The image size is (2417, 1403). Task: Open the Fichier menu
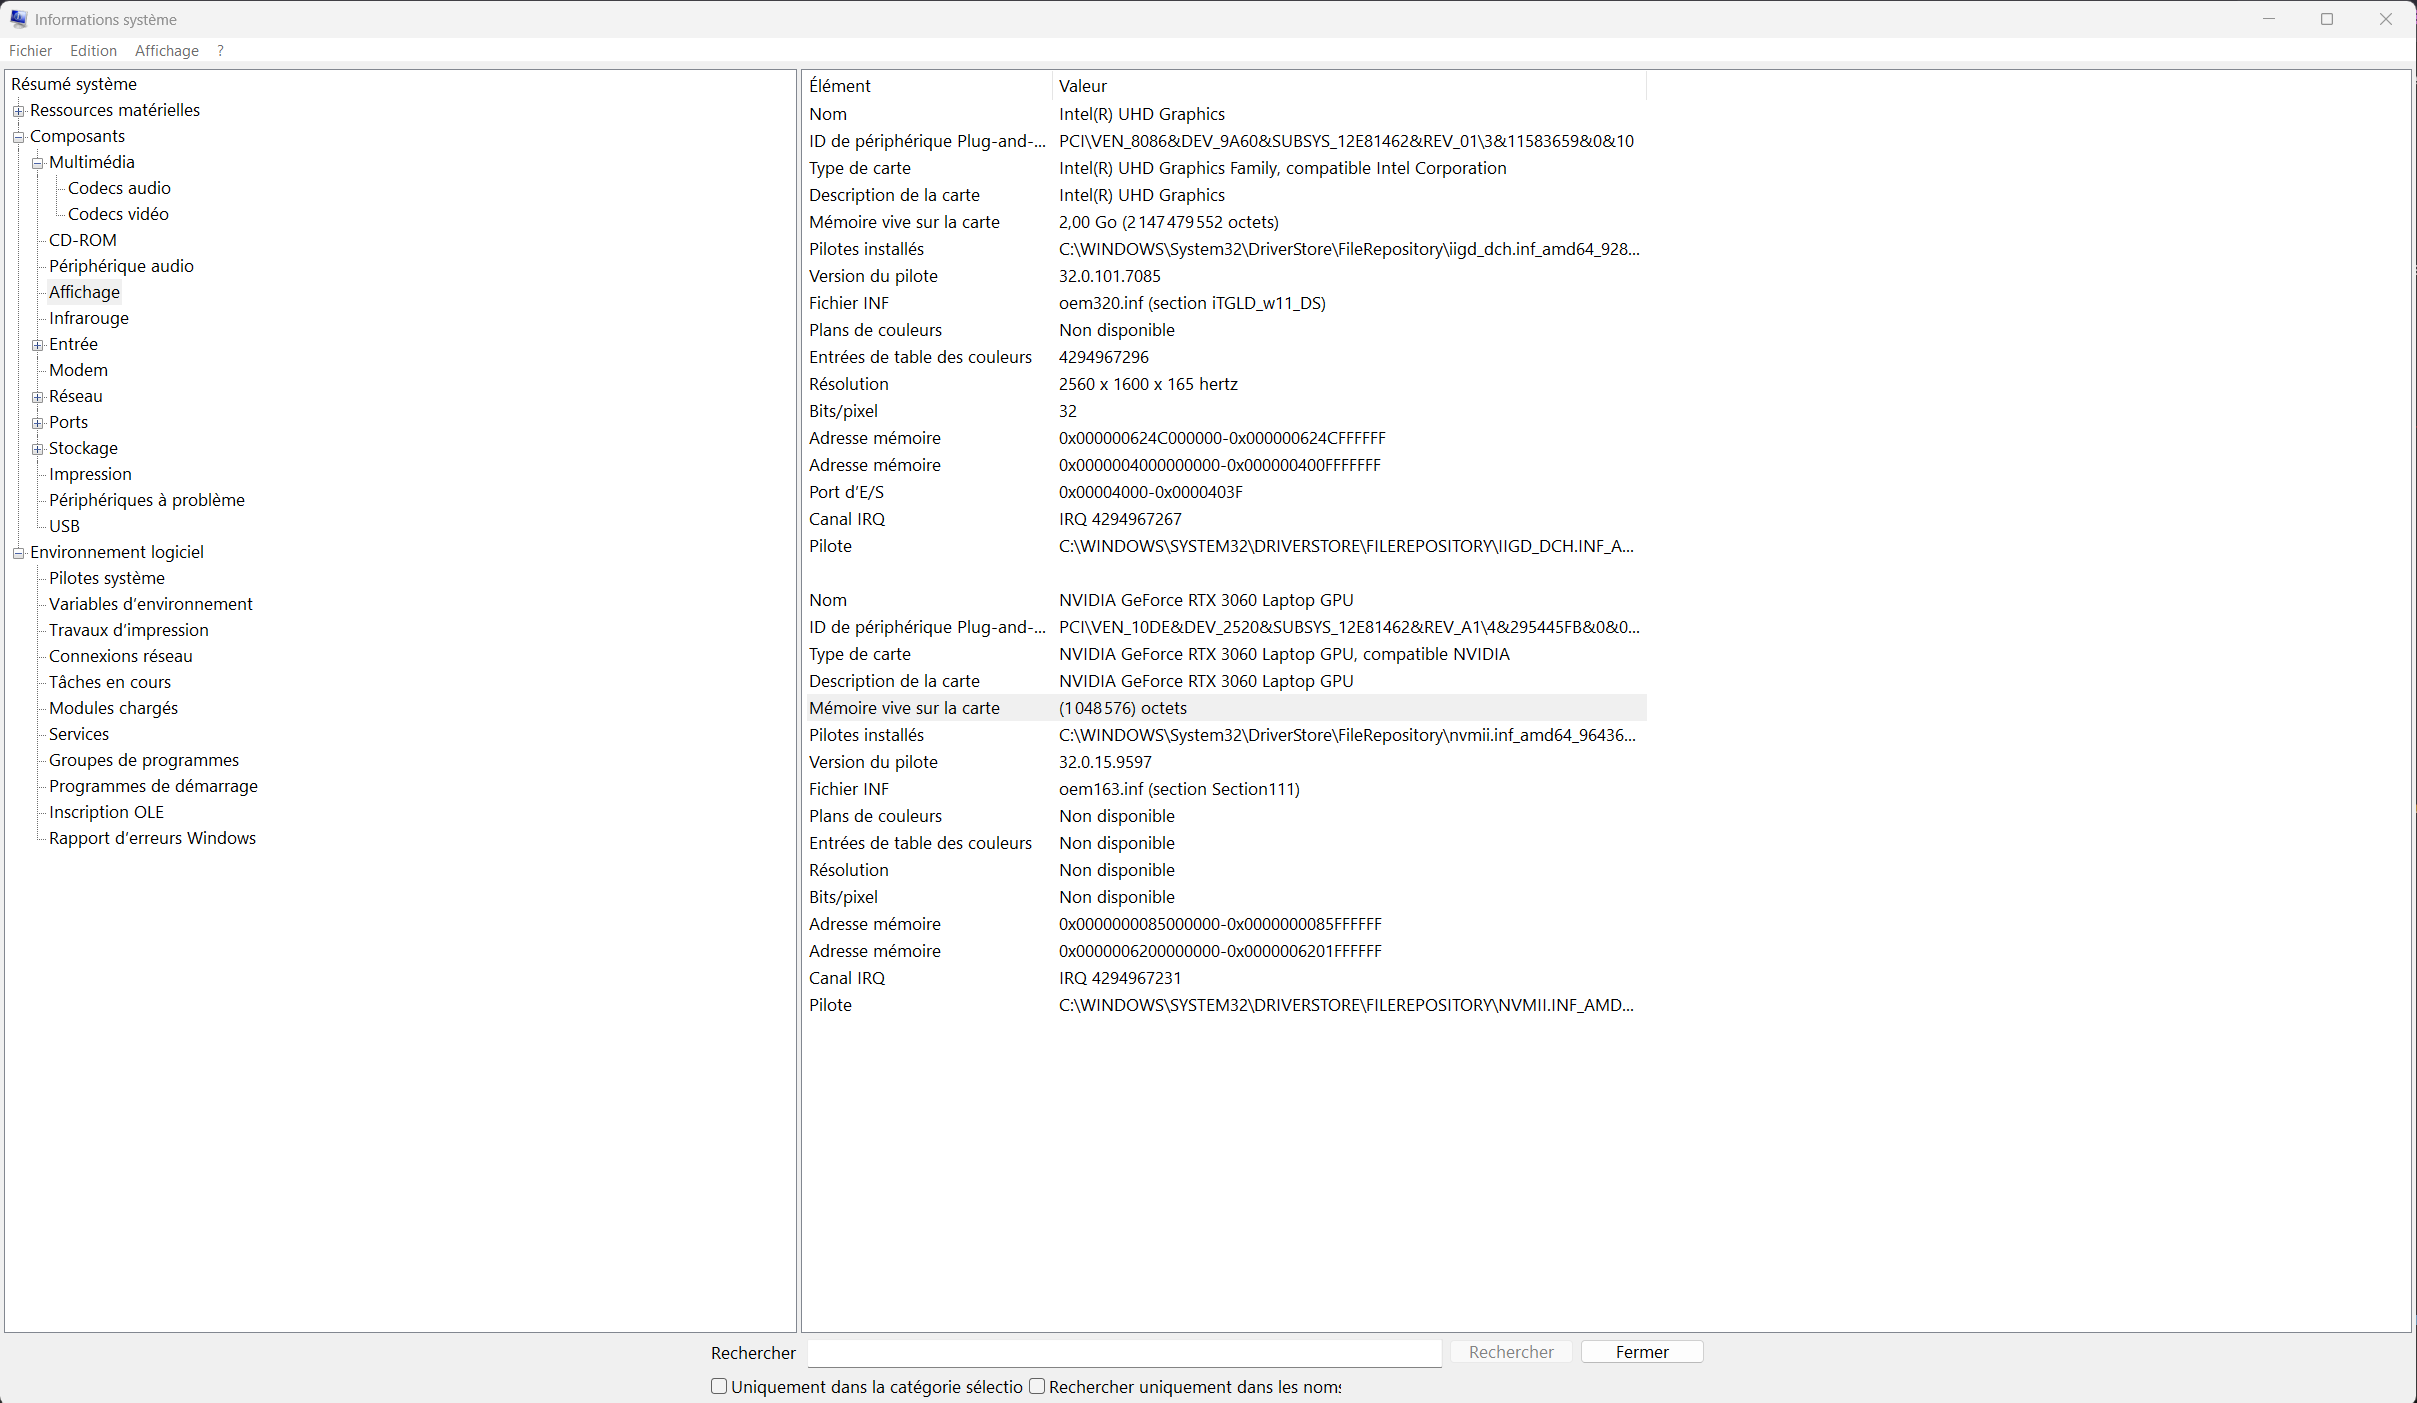tap(30, 51)
